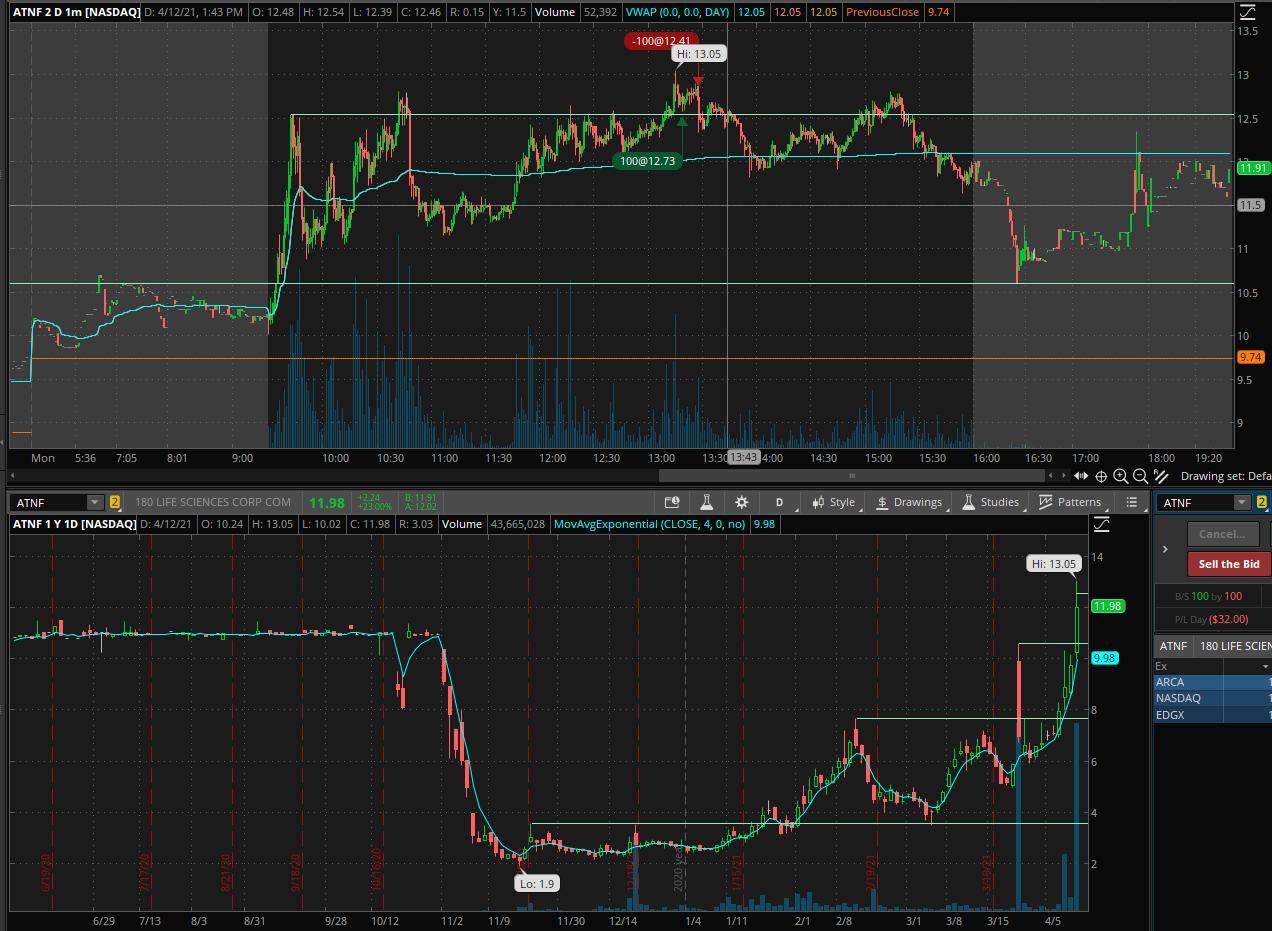Select the crosshair pointer tool icon
Image resolution: width=1272 pixels, height=931 pixels.
[1101, 476]
